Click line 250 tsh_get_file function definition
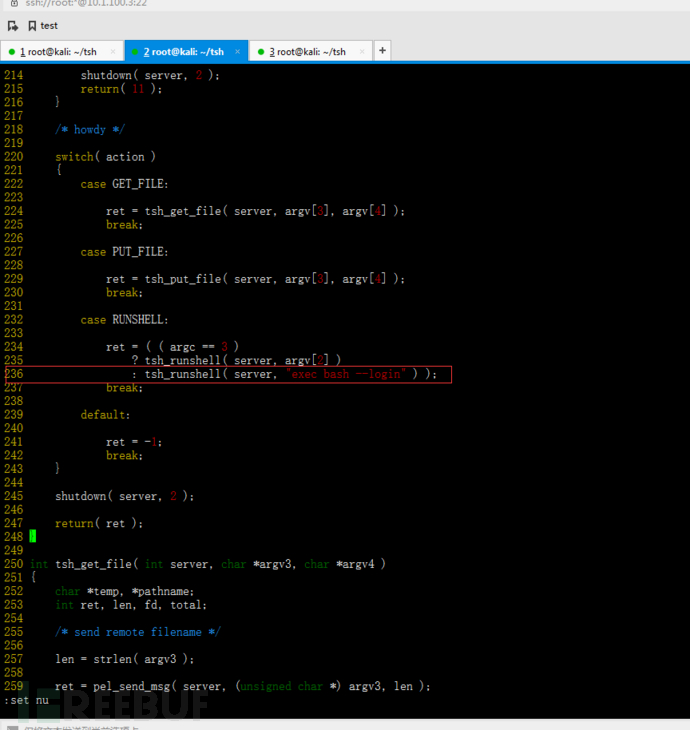Screen dimensions: 690x730 pos(208,564)
